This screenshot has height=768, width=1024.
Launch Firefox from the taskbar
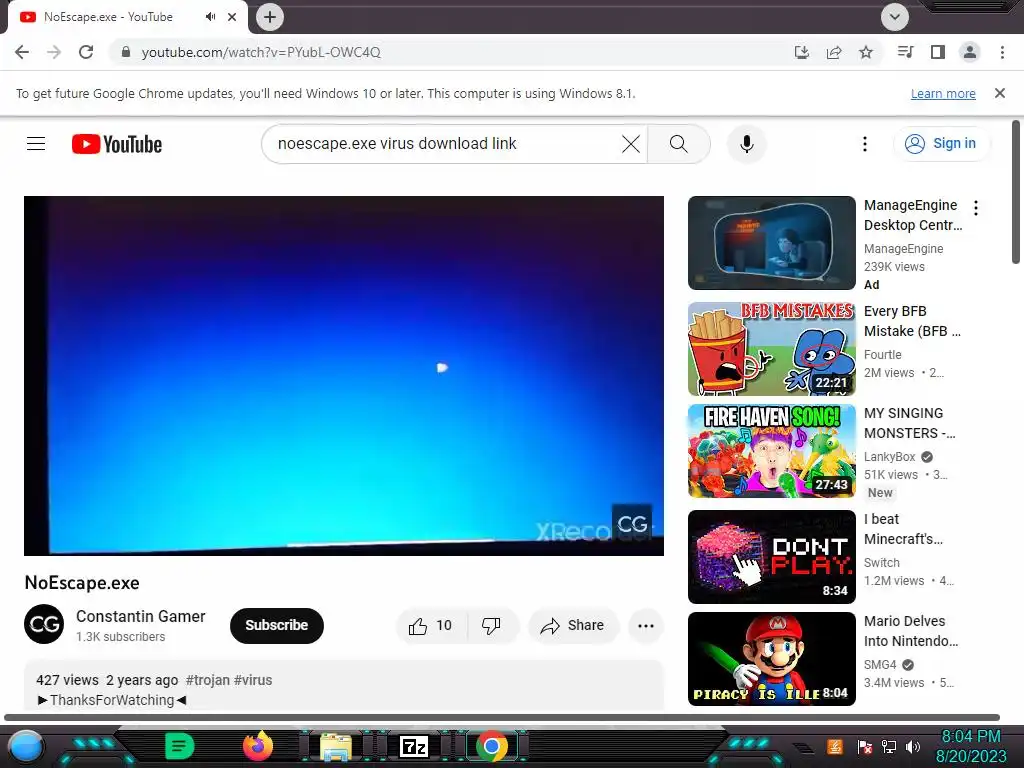[x=258, y=746]
